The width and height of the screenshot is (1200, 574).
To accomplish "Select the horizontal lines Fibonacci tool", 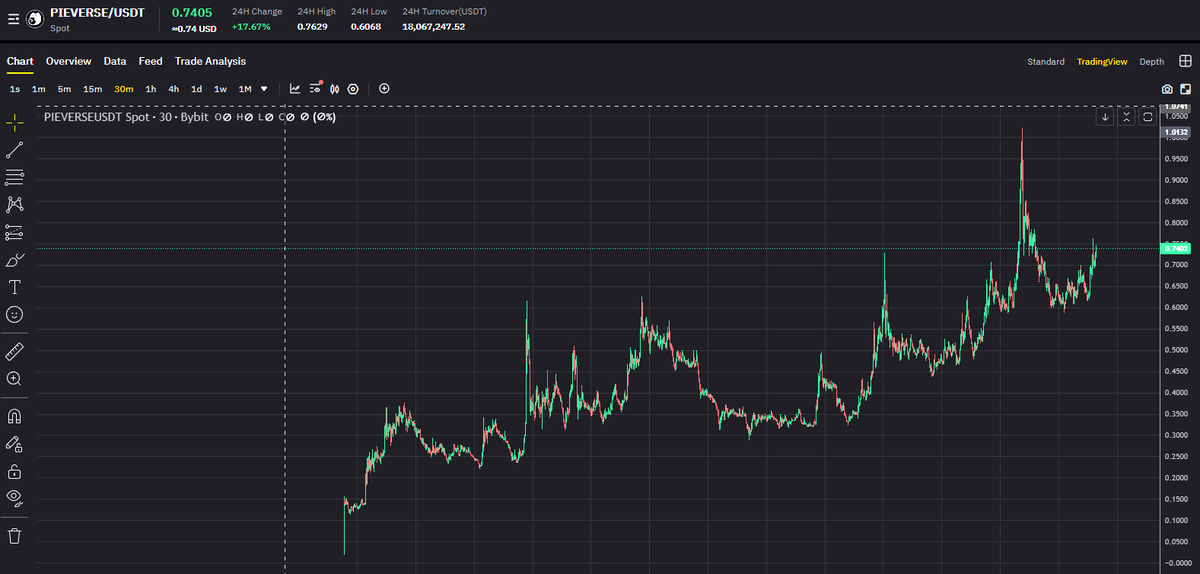I will click(x=14, y=177).
